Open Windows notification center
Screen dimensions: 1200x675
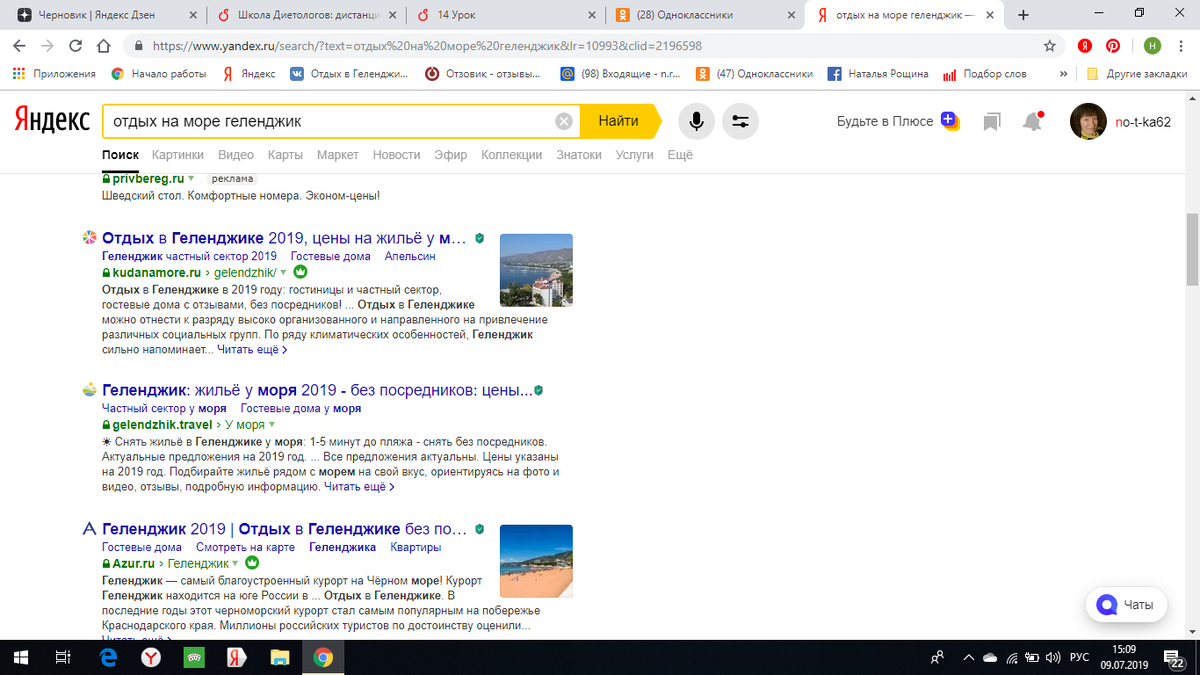[1175, 657]
